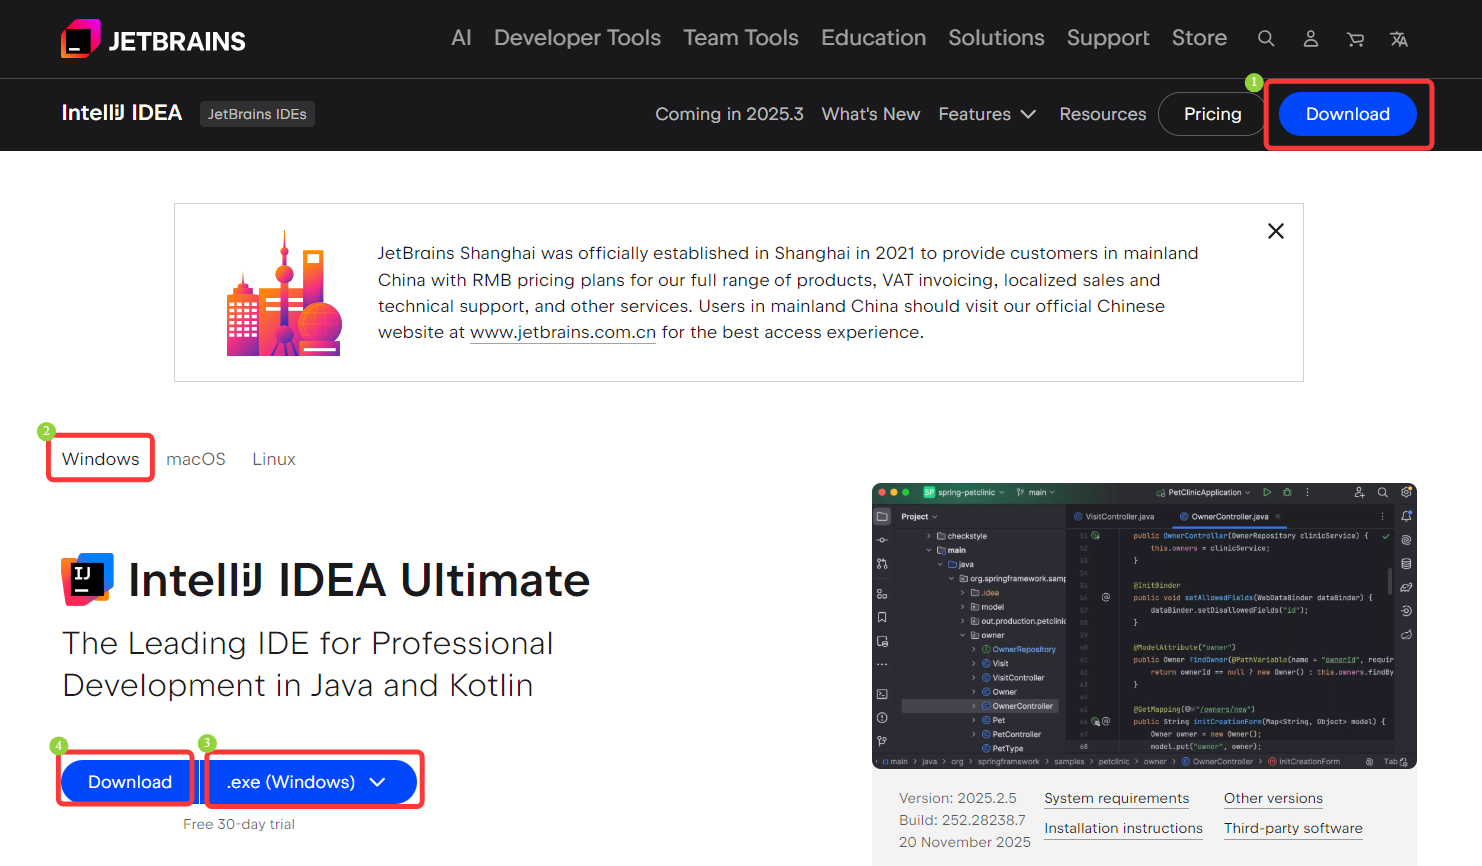Open Coming in 2025.3 page

[x=729, y=114]
